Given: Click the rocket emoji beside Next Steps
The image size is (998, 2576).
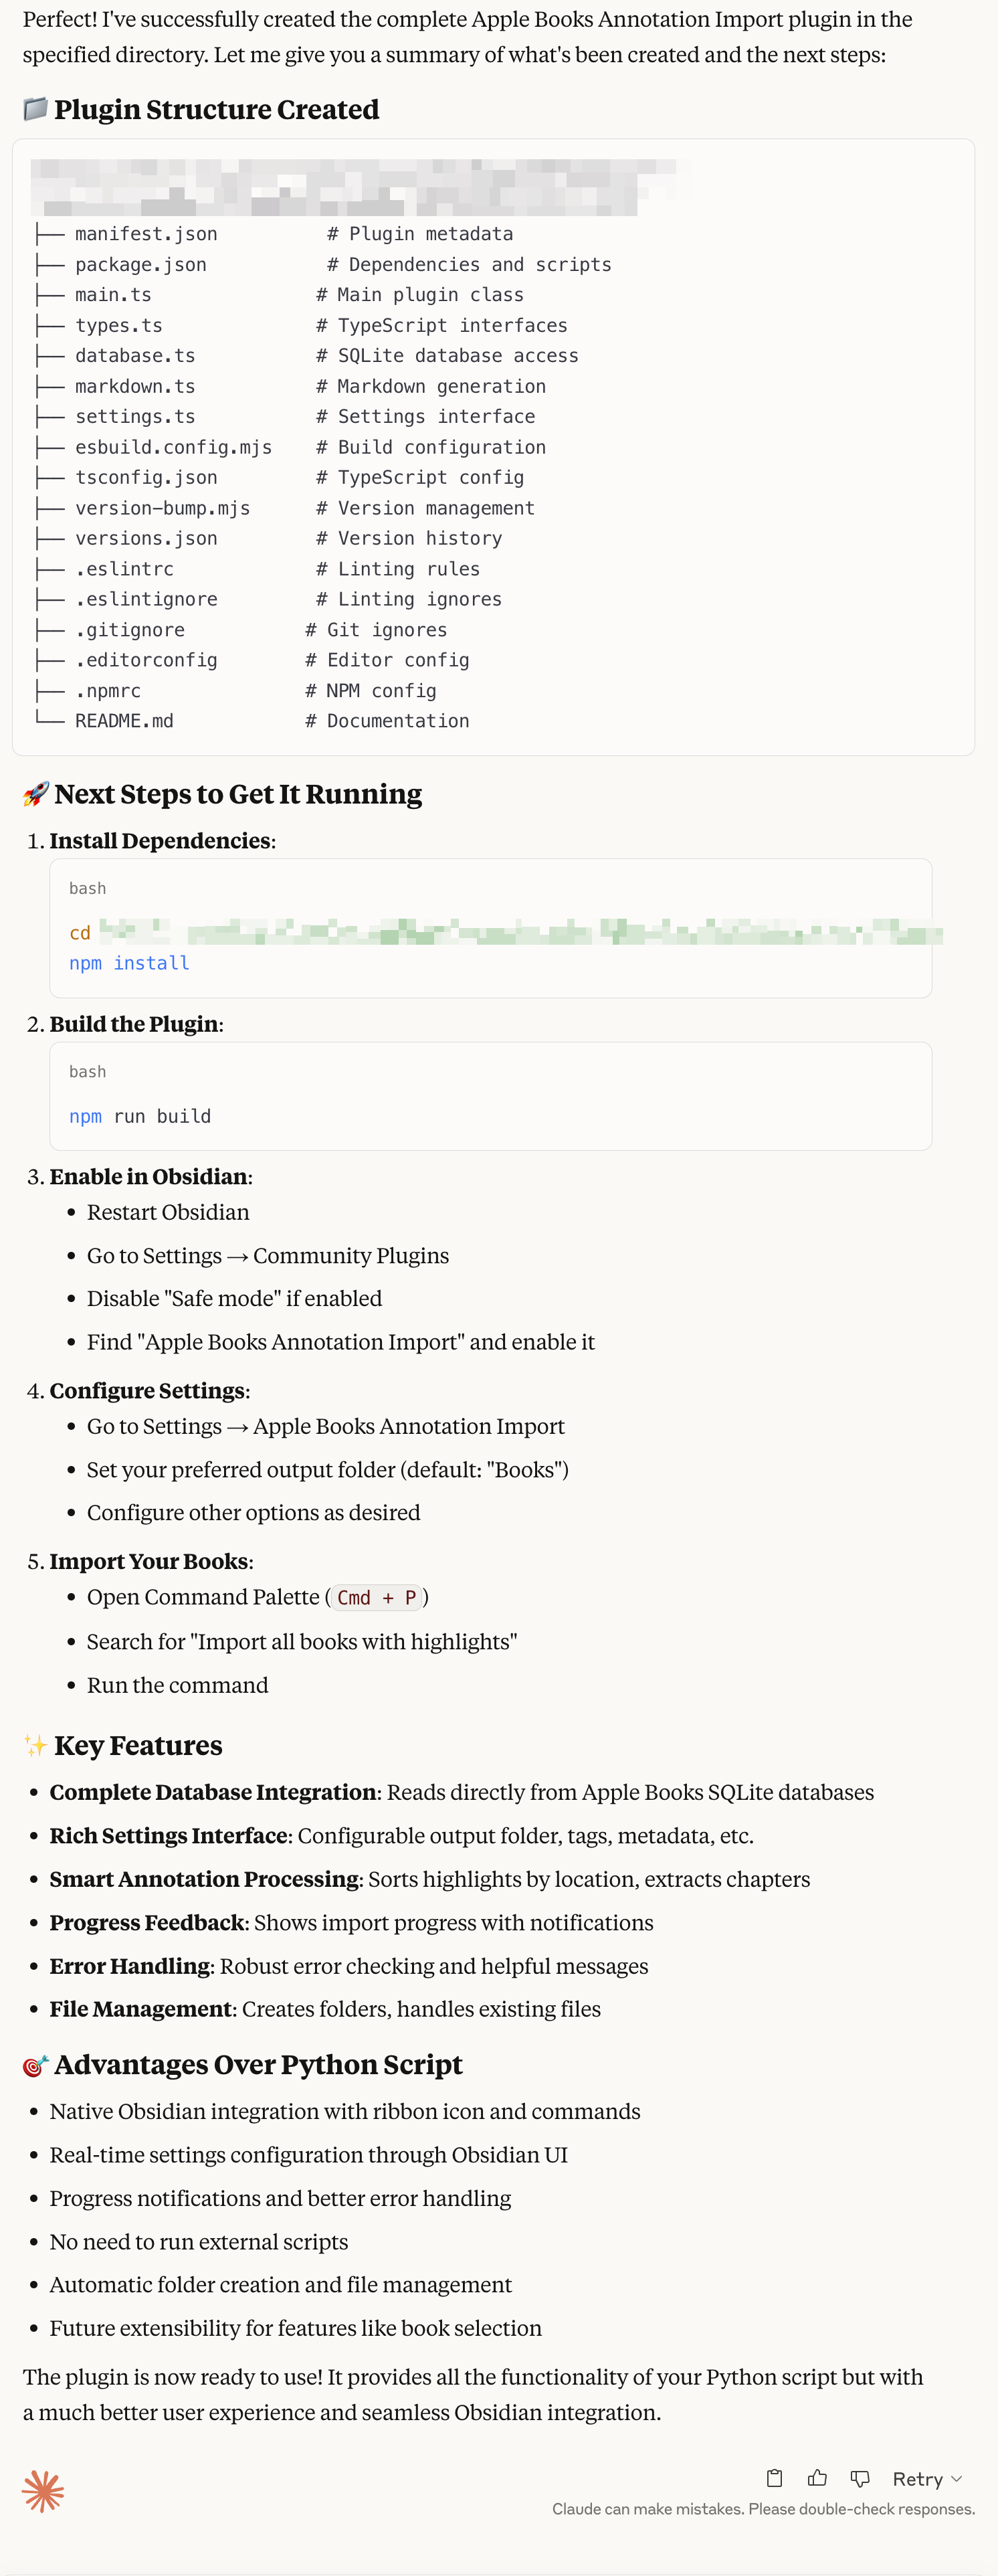Looking at the screenshot, I should [35, 794].
